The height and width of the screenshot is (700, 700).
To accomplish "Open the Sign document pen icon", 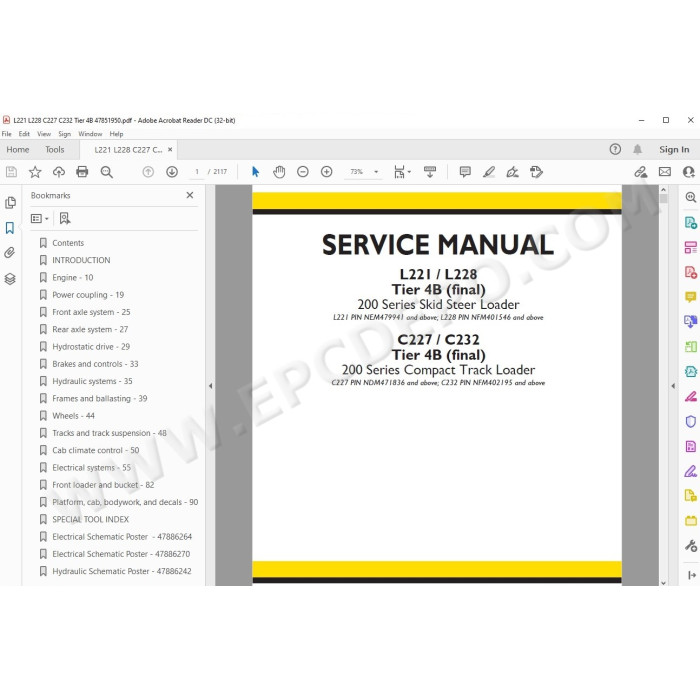I will 512,172.
